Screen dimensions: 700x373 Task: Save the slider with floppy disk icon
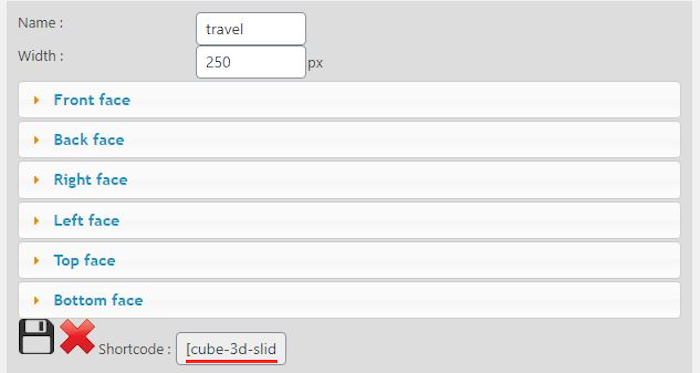[x=37, y=337]
